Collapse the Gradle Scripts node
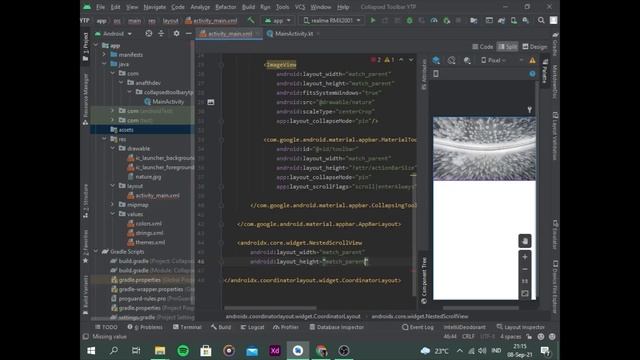640x360 pixels. click(x=96, y=252)
